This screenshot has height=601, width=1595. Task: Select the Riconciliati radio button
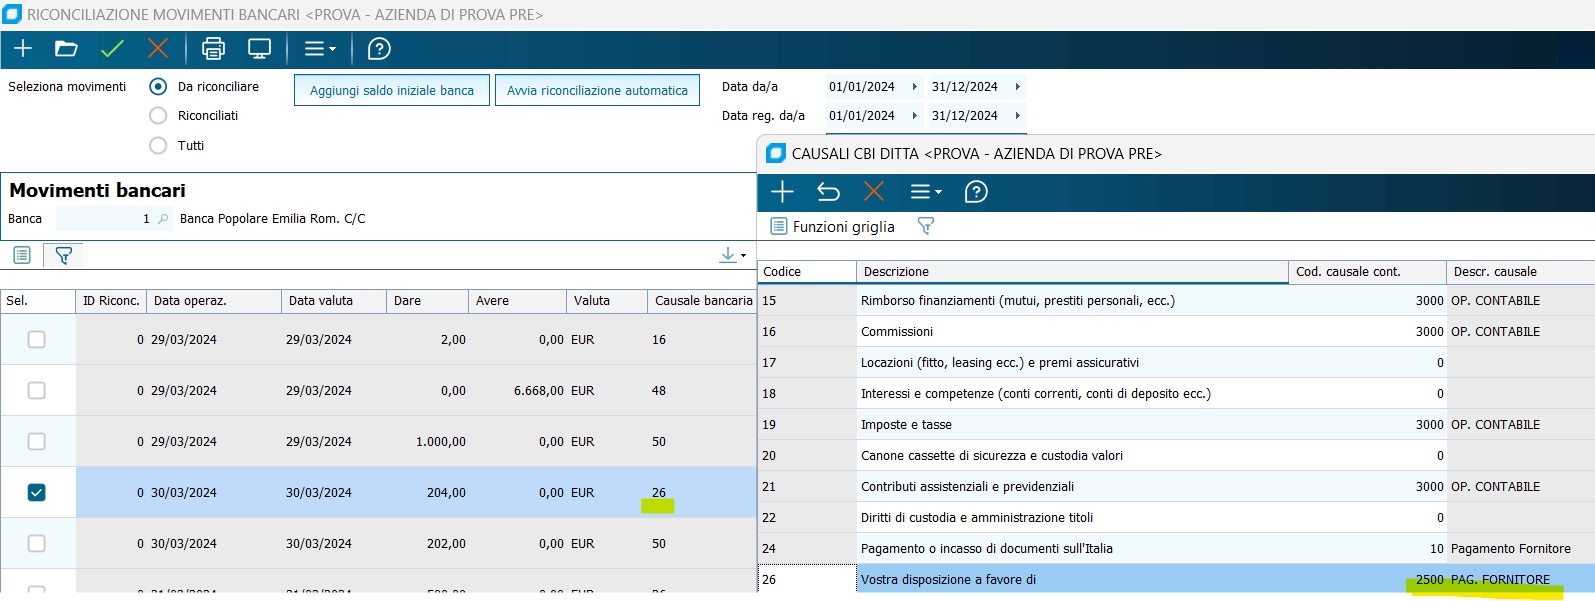pyautogui.click(x=158, y=116)
